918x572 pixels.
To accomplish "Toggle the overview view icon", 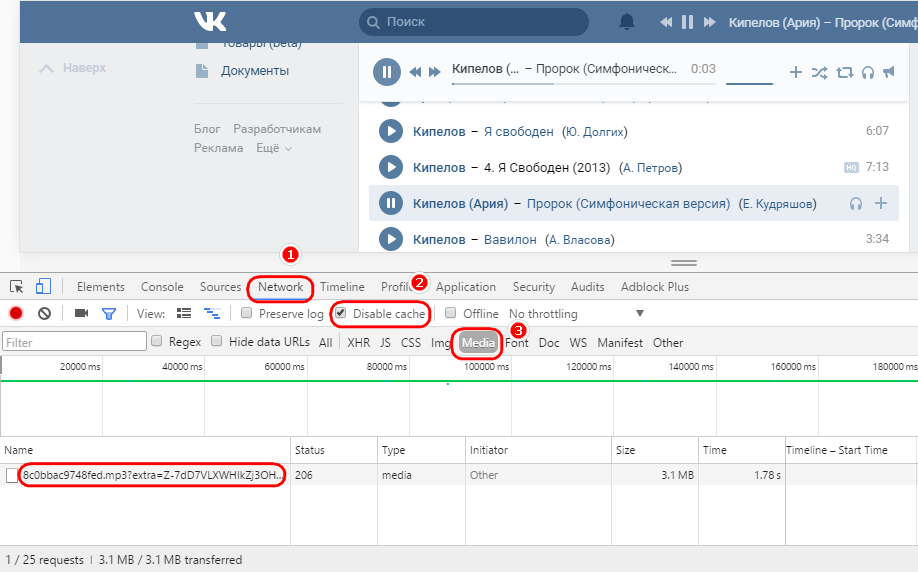I will [212, 313].
